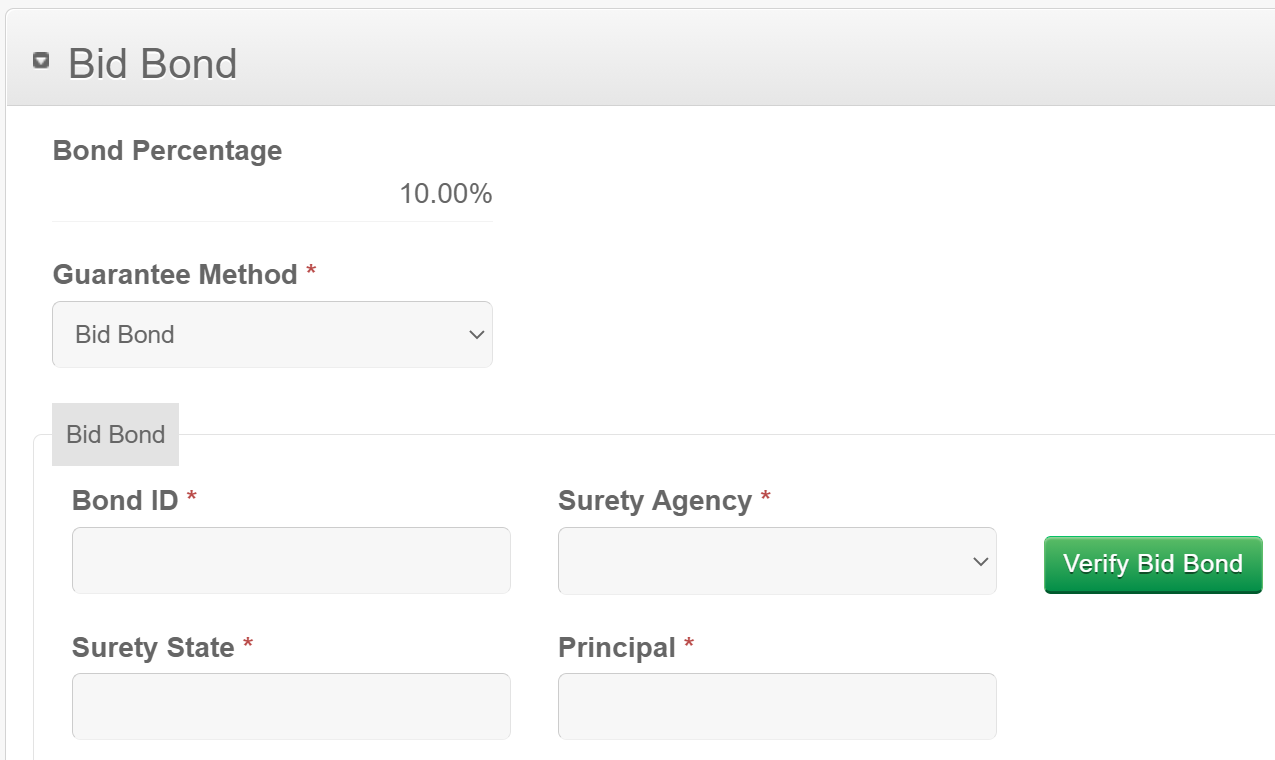
Task: Click the Bond Percentage label
Action: pyautogui.click(x=167, y=151)
